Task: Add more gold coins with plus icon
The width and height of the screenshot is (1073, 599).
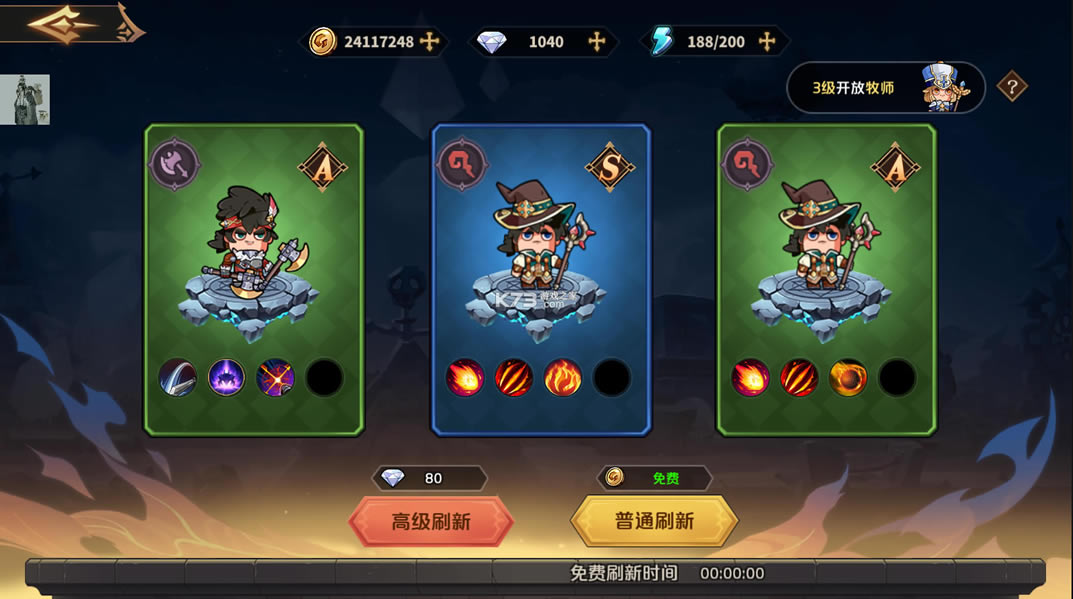Action: tap(430, 42)
